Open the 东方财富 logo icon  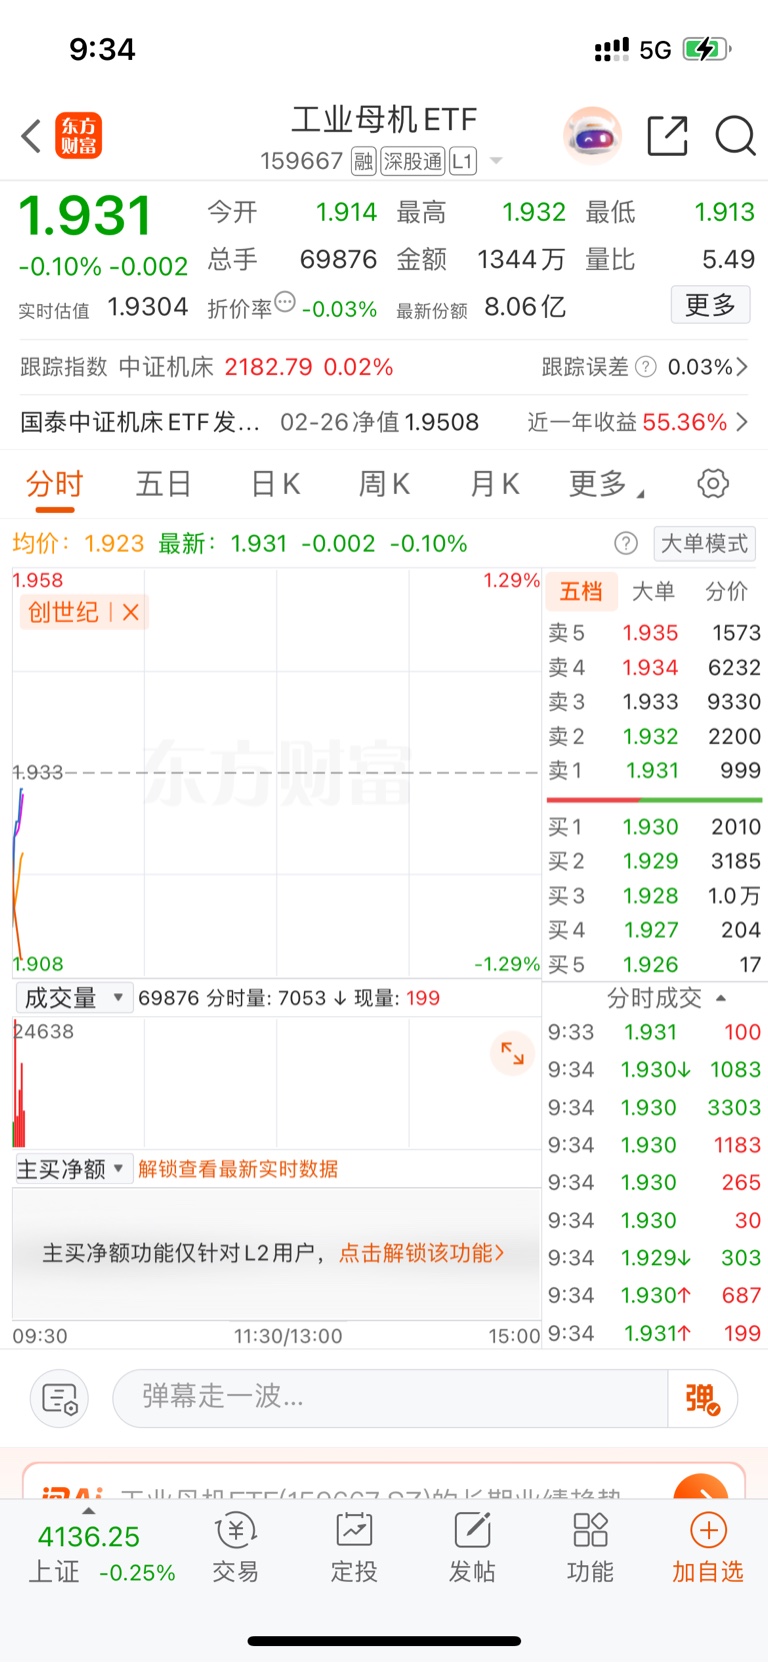pyautogui.click(x=78, y=136)
